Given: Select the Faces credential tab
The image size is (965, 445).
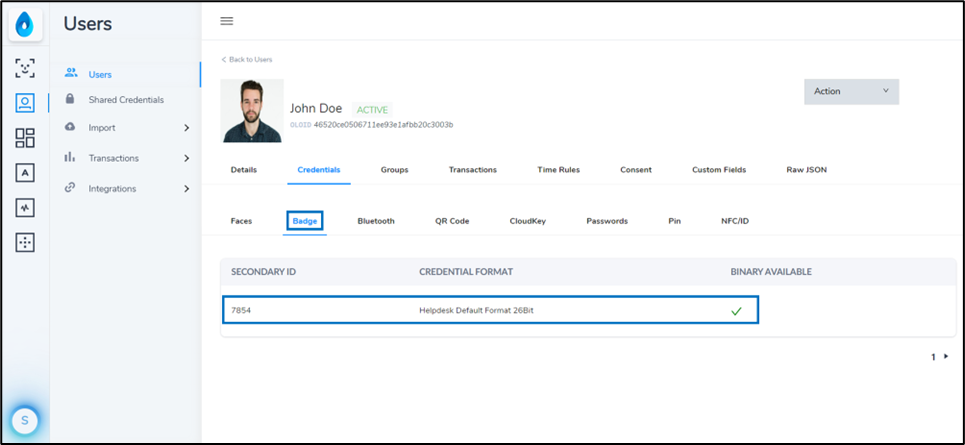Looking at the screenshot, I should point(241,221).
